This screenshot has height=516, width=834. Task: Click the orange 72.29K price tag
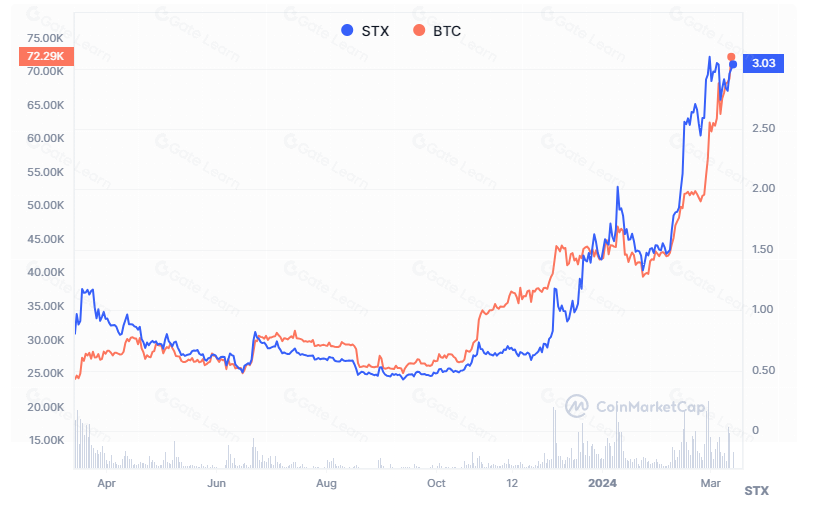tap(45, 57)
